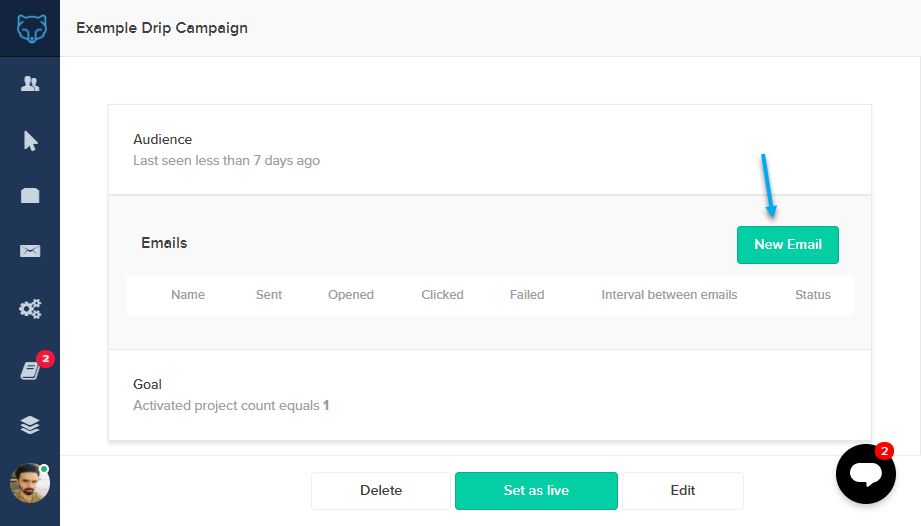The height and width of the screenshot is (526, 921).
Task: Open the chat messenger bubble
Action: pyautogui.click(x=865, y=473)
